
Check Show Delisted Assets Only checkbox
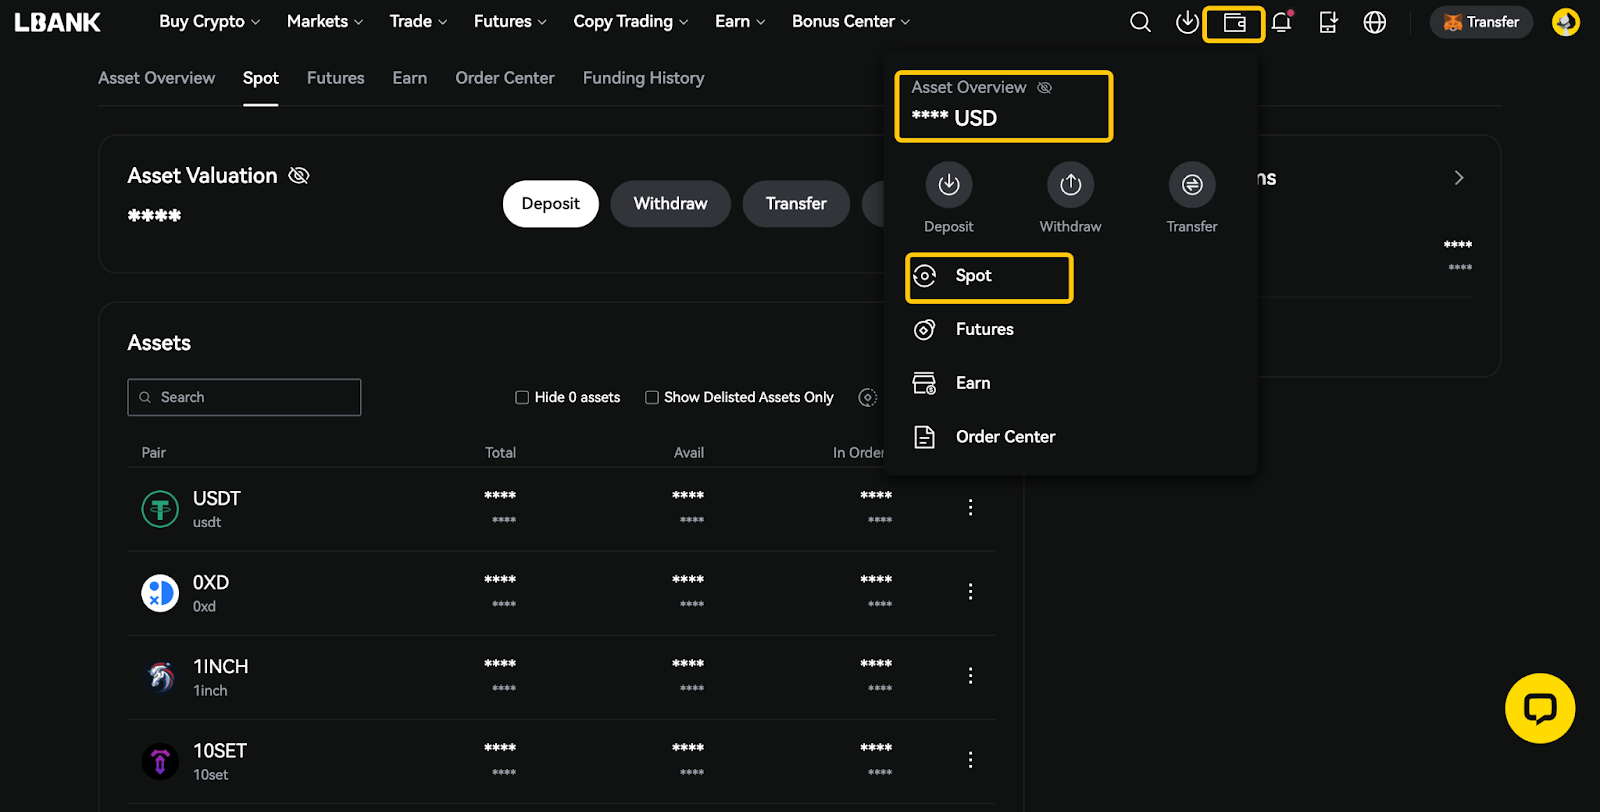(x=652, y=397)
